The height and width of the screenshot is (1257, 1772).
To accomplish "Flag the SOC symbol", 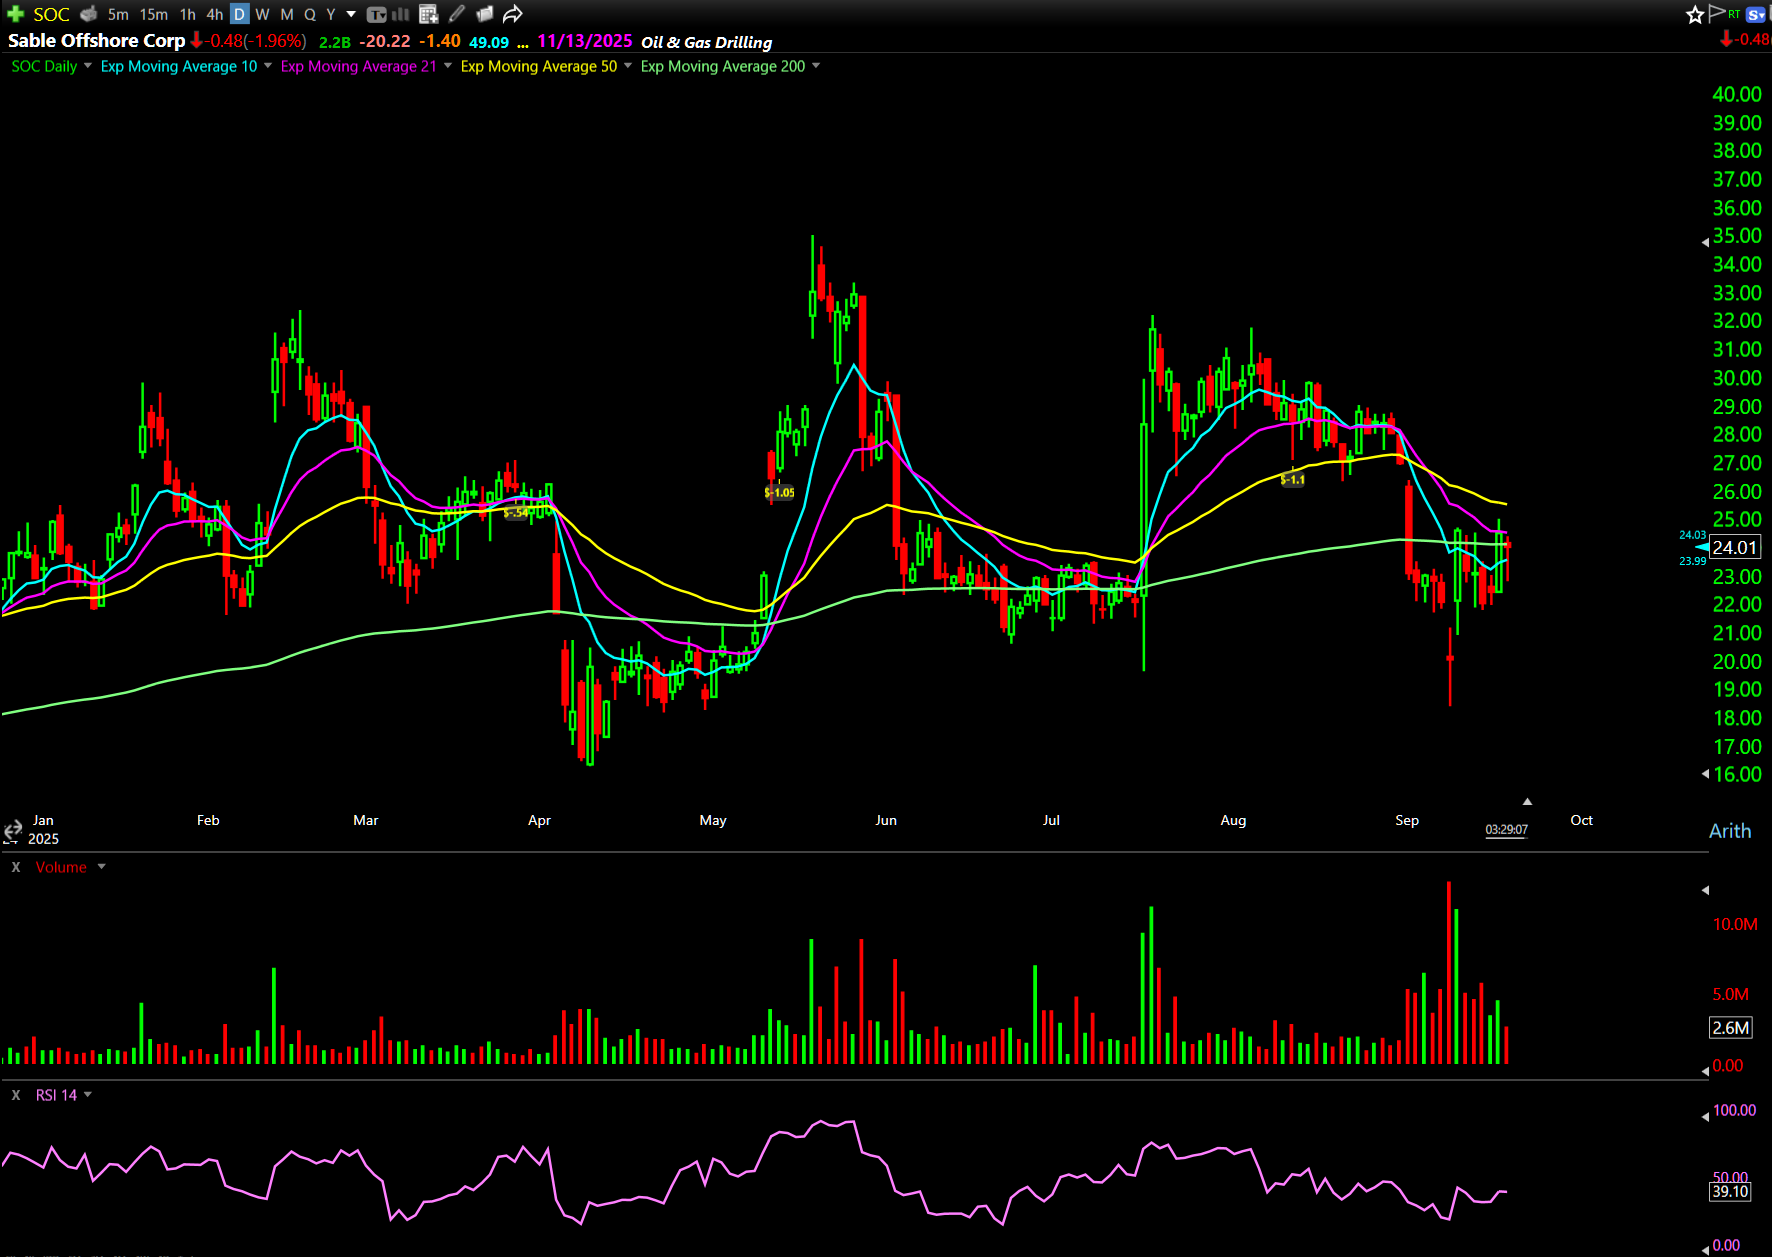I will pyautogui.click(x=1717, y=13).
